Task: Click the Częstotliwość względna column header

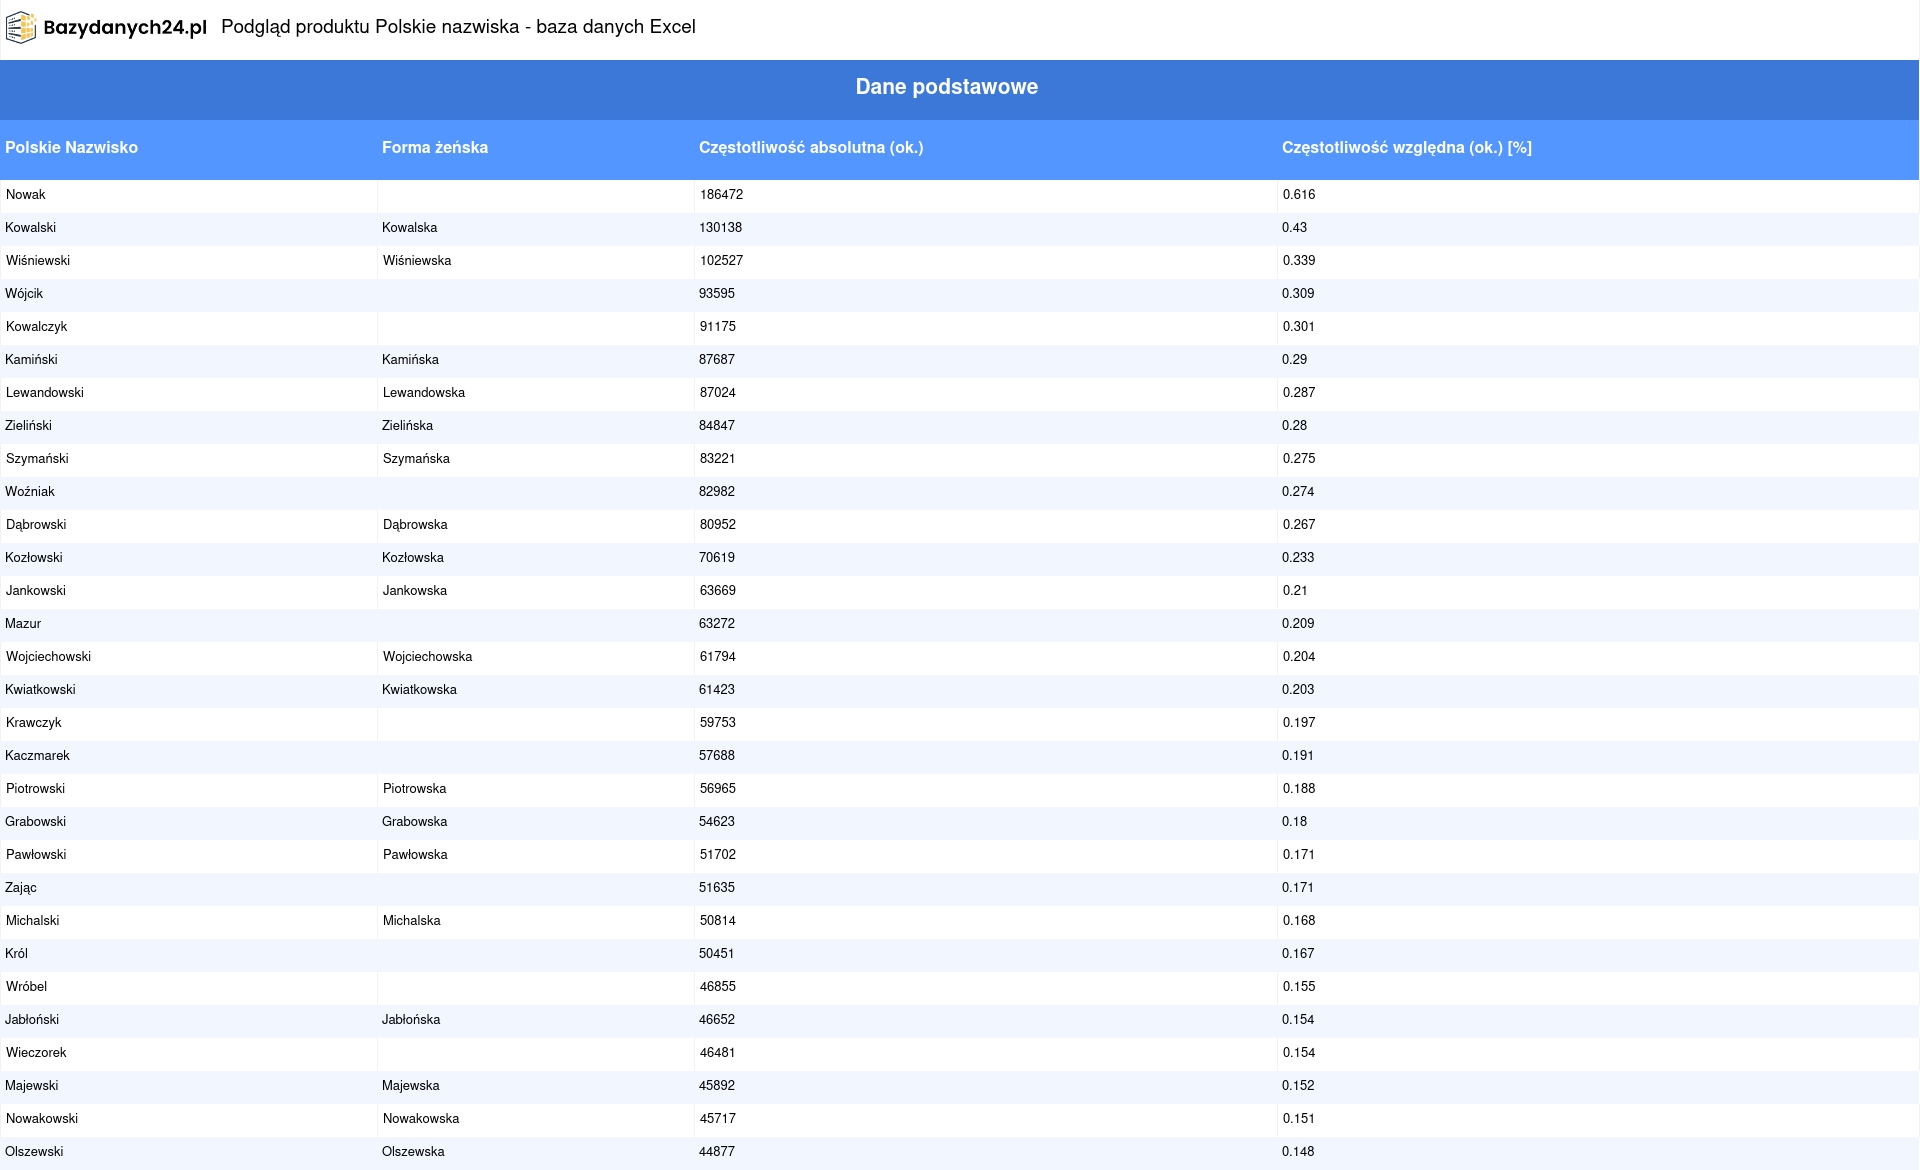Action: point(1406,148)
